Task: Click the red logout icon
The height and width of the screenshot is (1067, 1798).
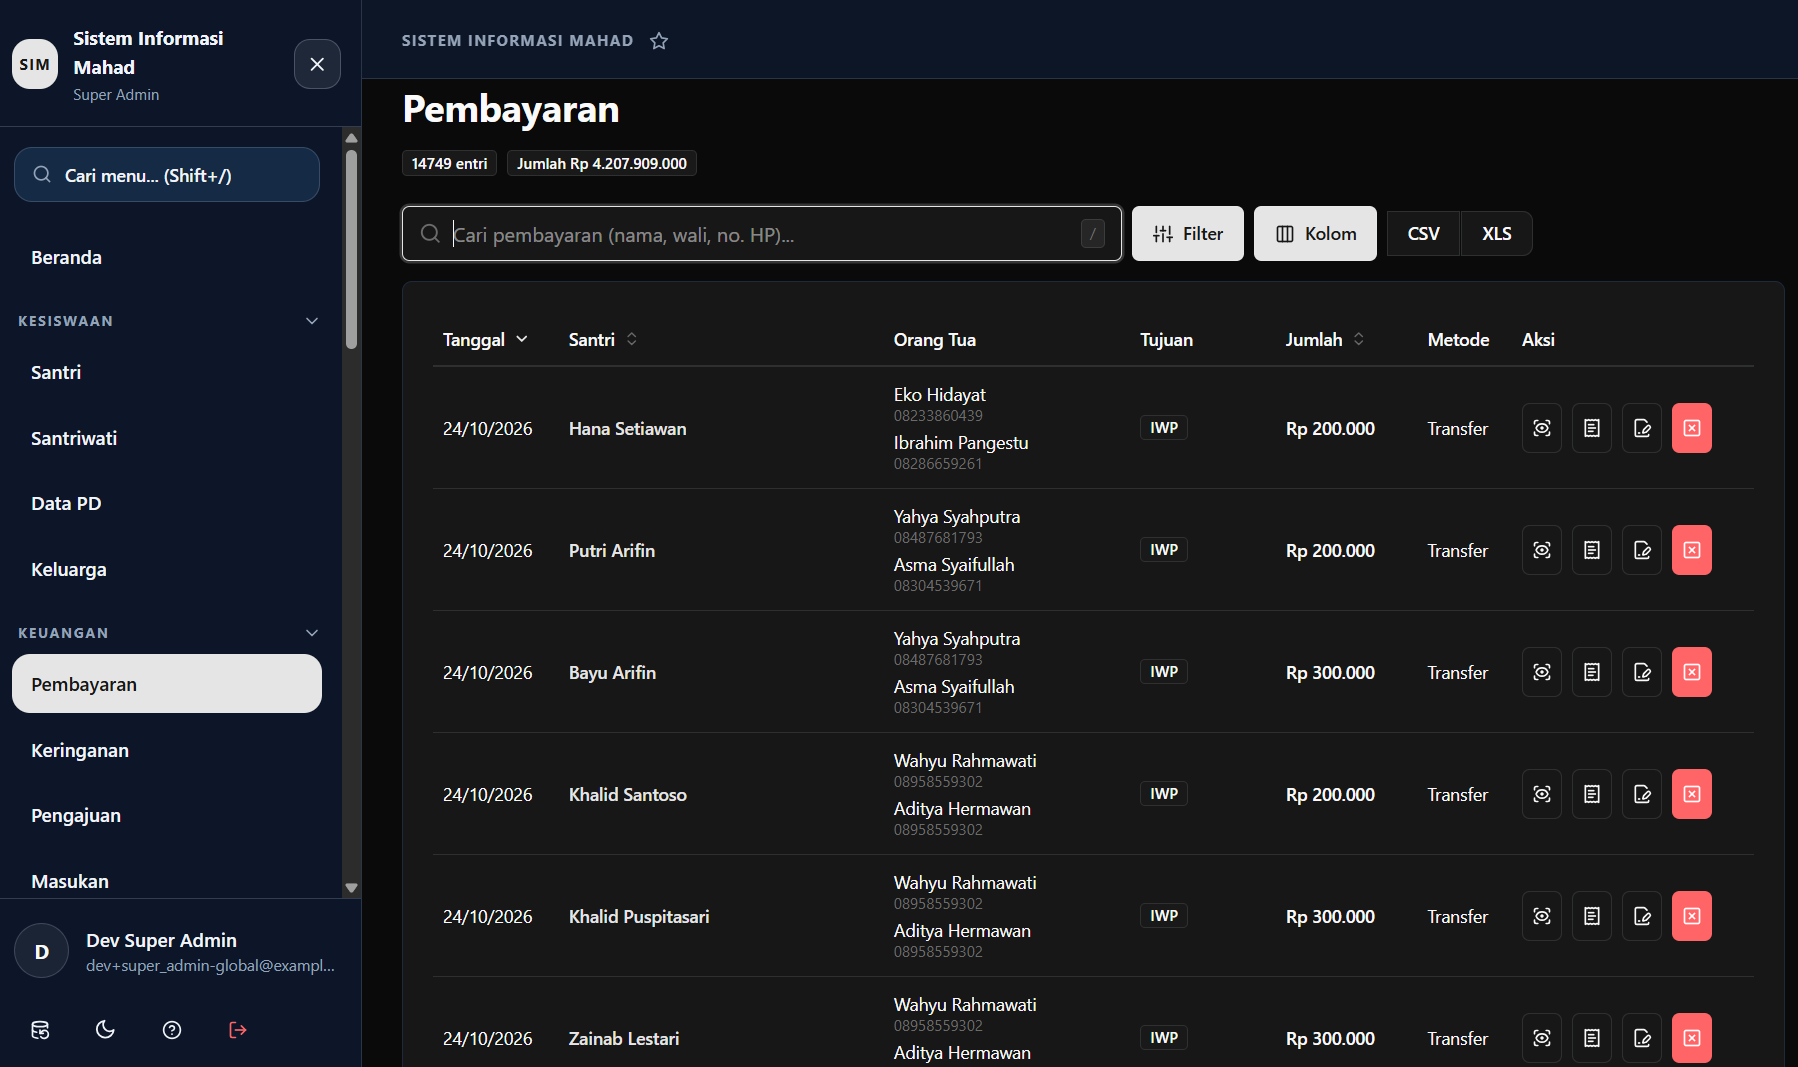Action: point(238,1030)
